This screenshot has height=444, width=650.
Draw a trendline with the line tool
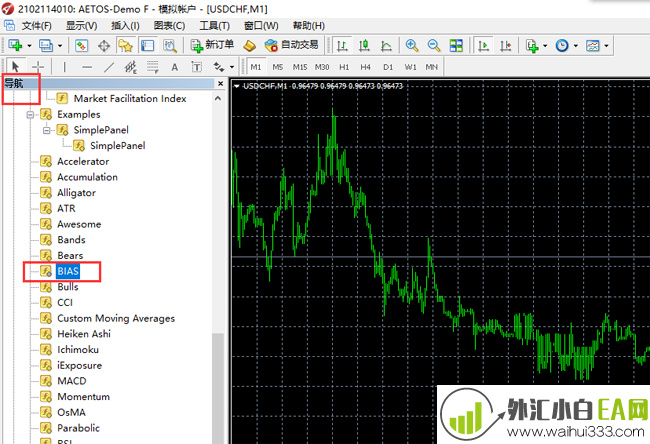(x=109, y=67)
